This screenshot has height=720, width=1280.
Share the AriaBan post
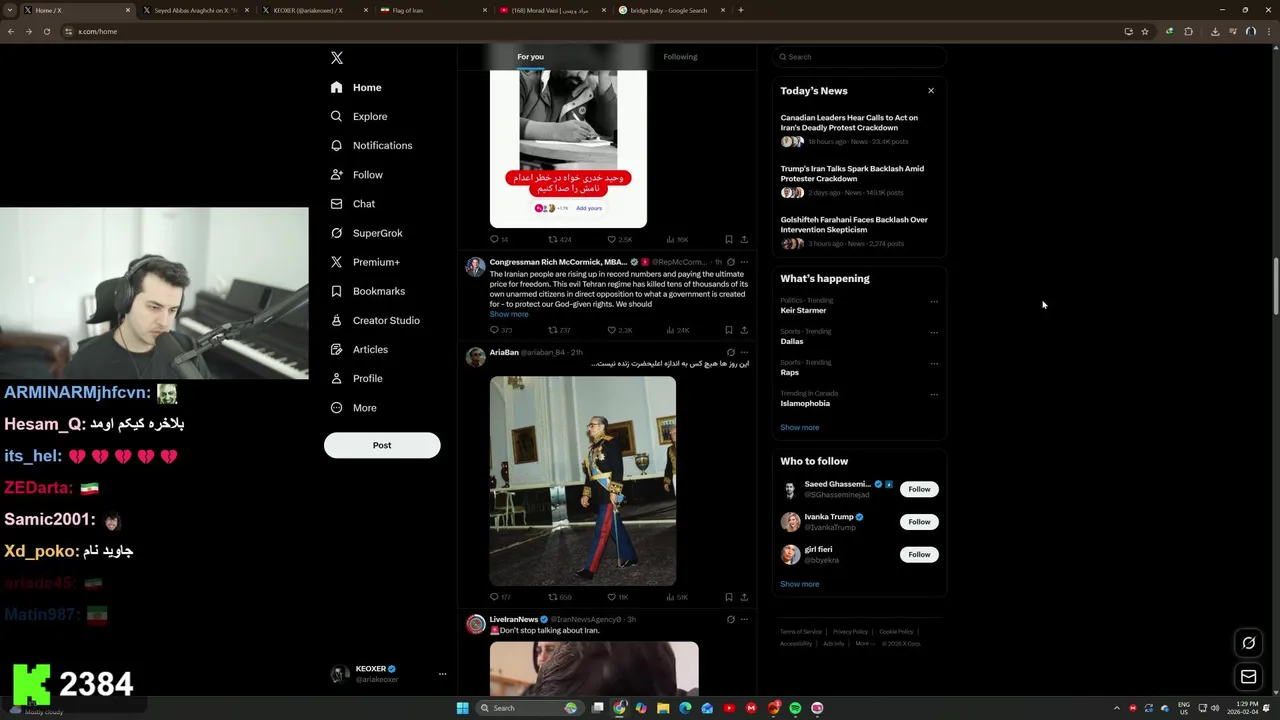tap(744, 597)
